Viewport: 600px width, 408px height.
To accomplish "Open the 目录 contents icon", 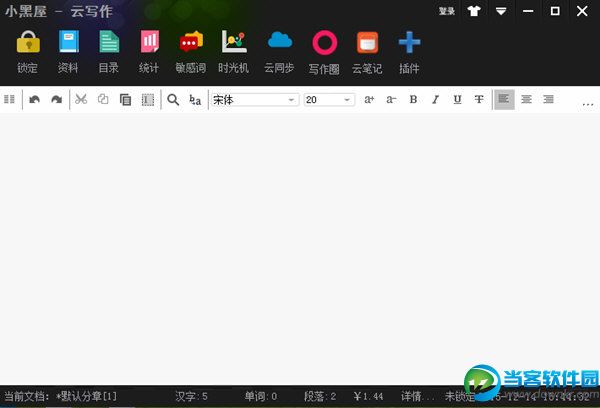I will [109, 41].
